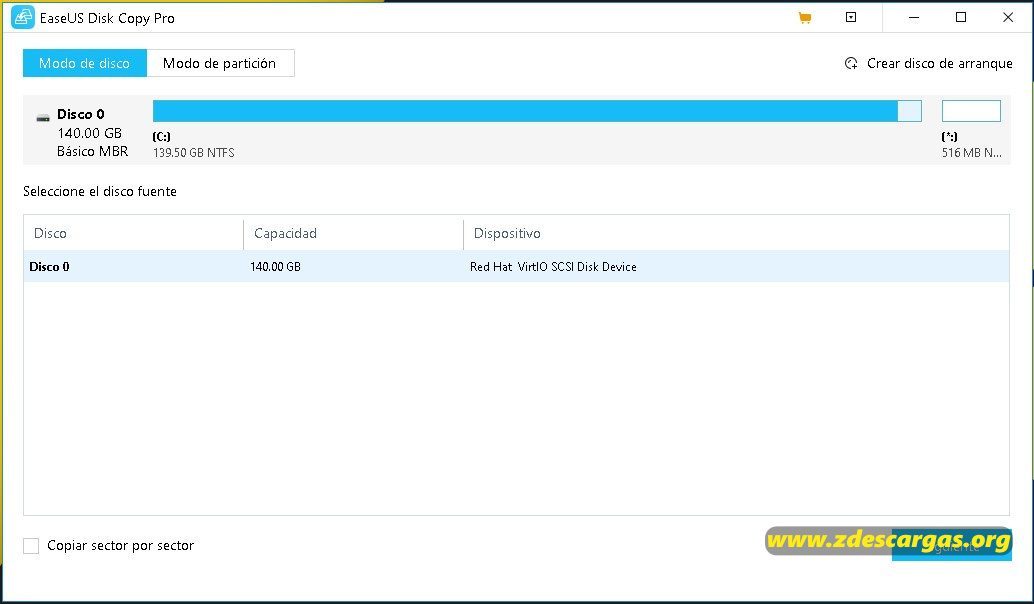Click the 140.00 GB capacity cell
Screen dimensions: 1034x604
click(275, 267)
